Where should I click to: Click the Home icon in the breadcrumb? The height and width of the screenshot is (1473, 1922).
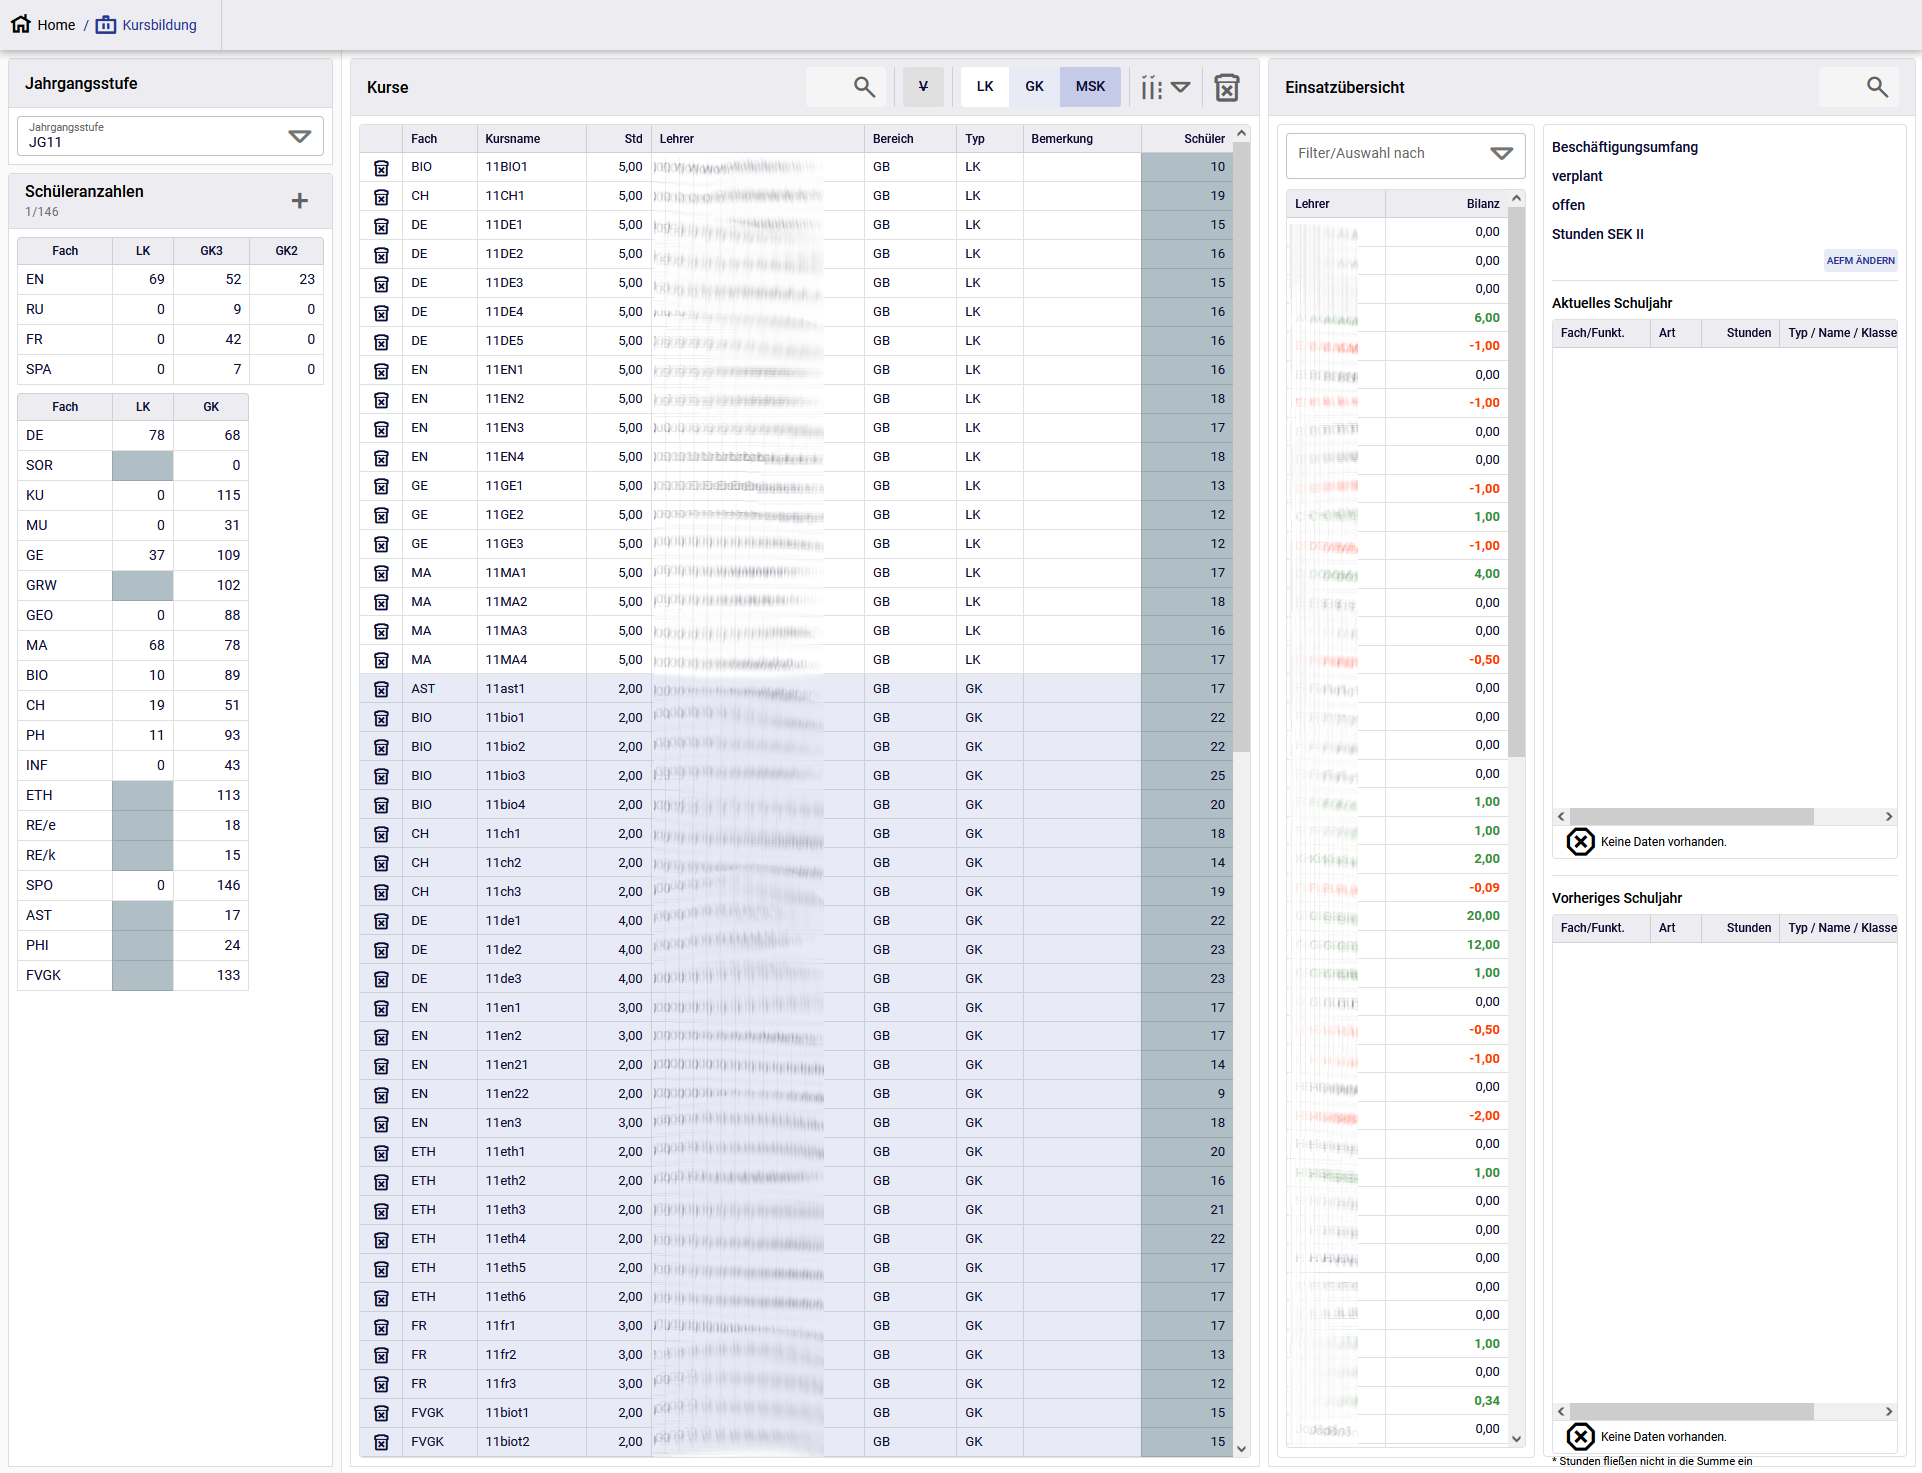(21, 24)
